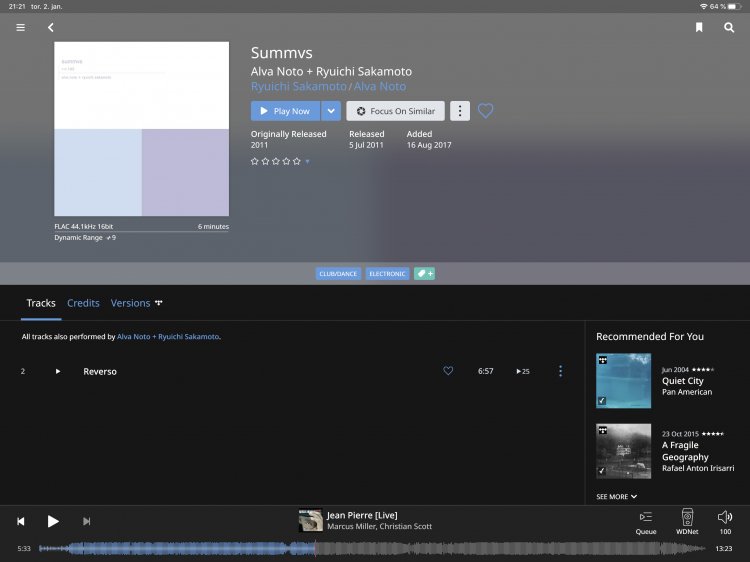Open the hamburger navigation menu
Screen dimensions: 750x562
pyautogui.click(x=21, y=28)
